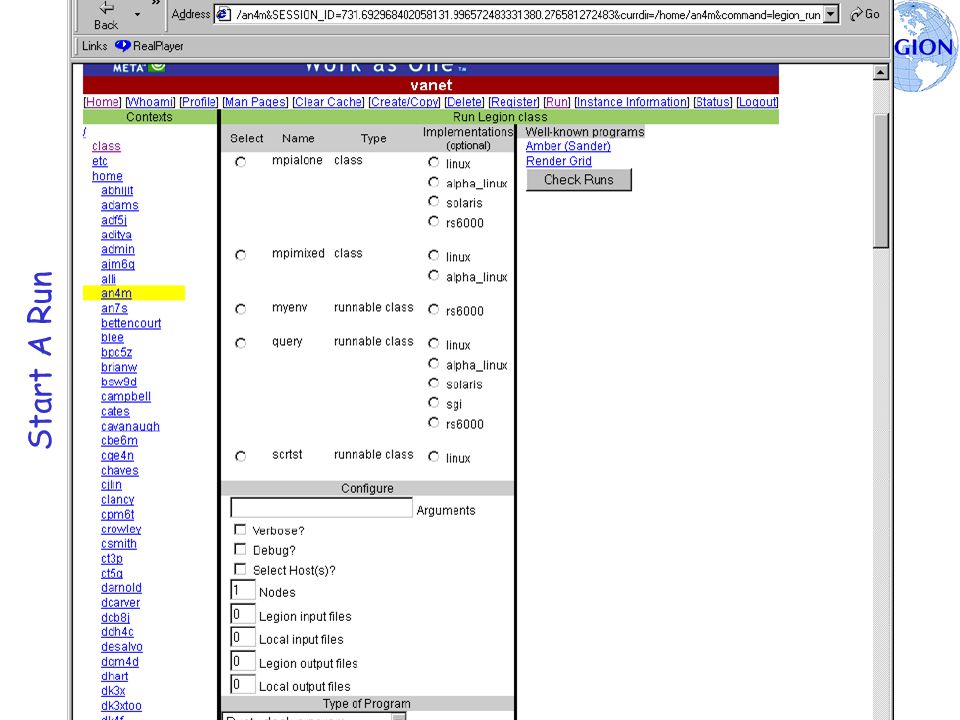The image size is (960, 720).
Task: Open the crowley context link
Action: (121, 529)
